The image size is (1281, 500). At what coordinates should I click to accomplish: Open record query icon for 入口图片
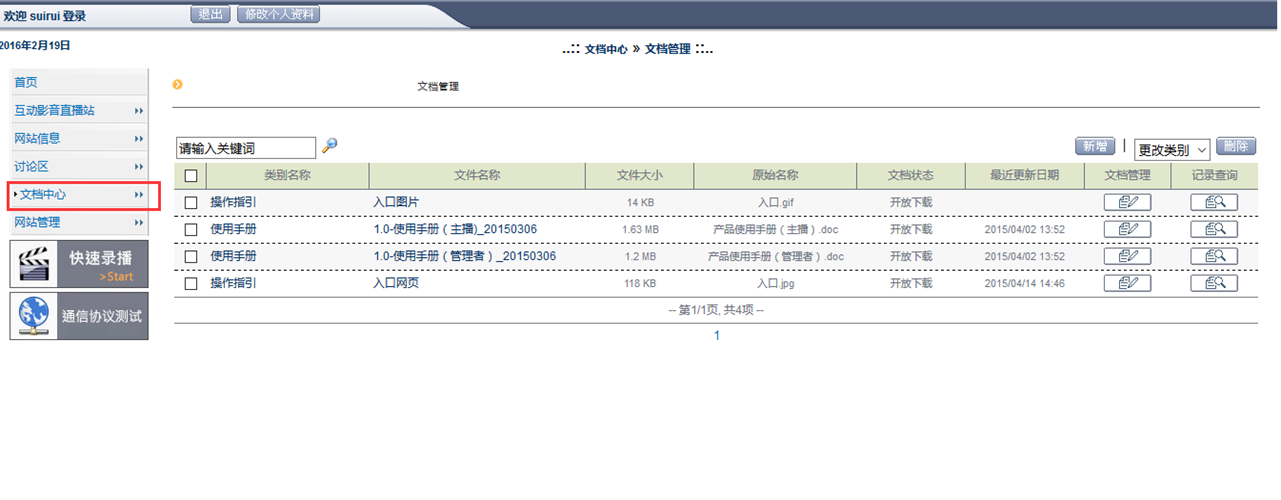coord(1214,202)
